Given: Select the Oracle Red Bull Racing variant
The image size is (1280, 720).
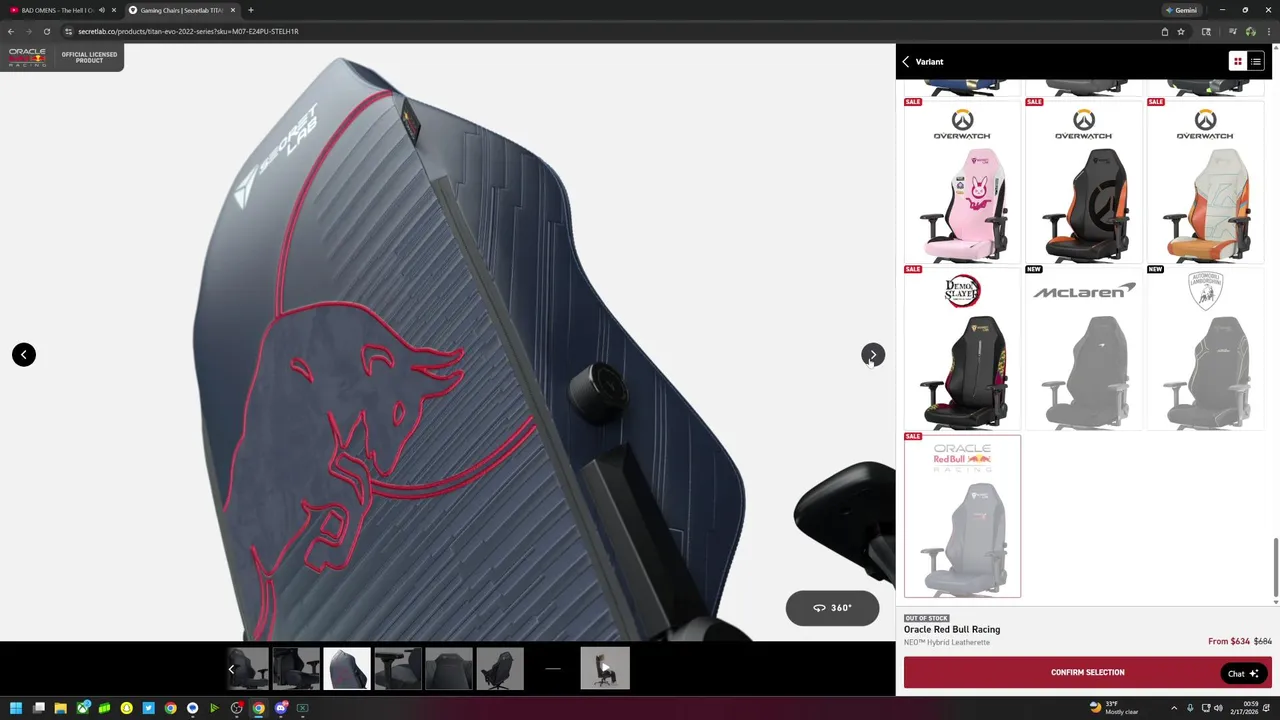Looking at the screenshot, I should 962,516.
